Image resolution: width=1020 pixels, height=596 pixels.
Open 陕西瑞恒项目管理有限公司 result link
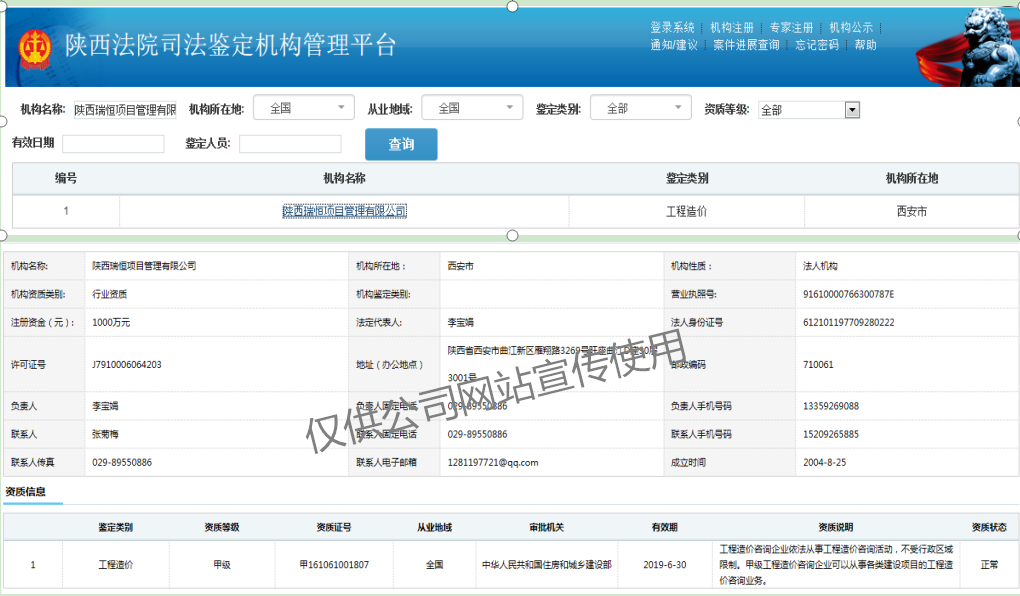coord(344,212)
